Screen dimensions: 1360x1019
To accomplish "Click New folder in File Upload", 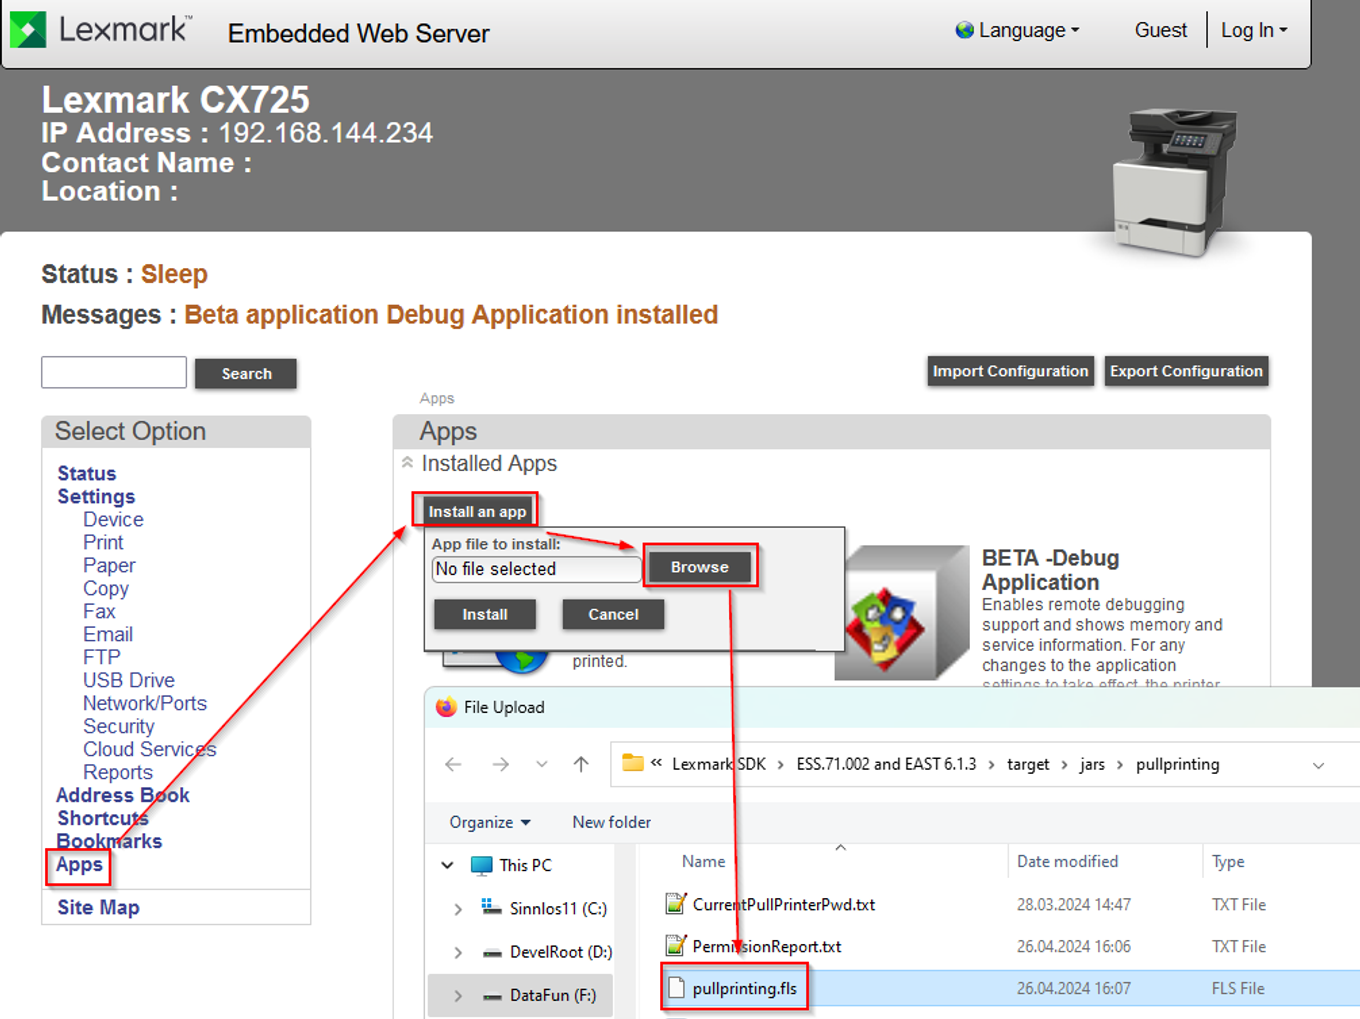I will coord(611,822).
